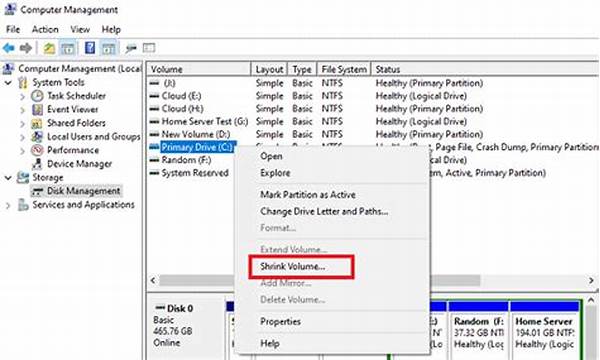Select Device Manager in the tree

(80, 164)
